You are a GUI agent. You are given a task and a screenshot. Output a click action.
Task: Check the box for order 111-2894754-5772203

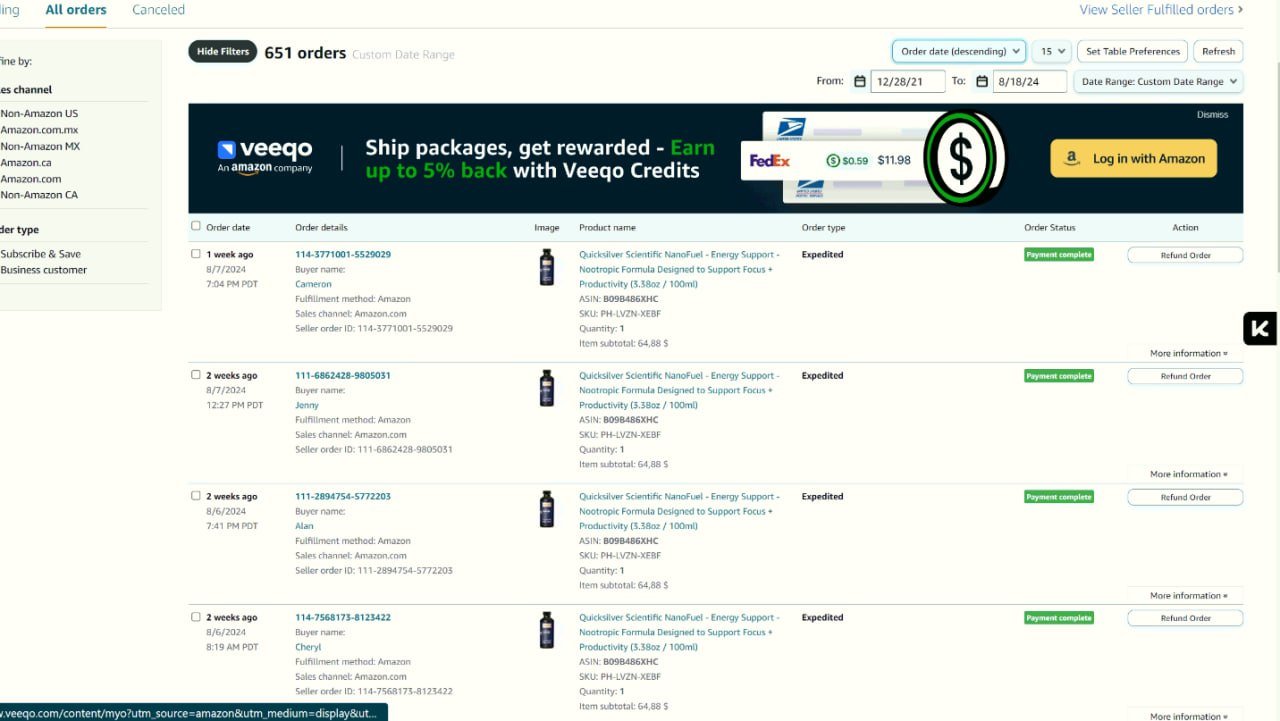[x=196, y=496]
